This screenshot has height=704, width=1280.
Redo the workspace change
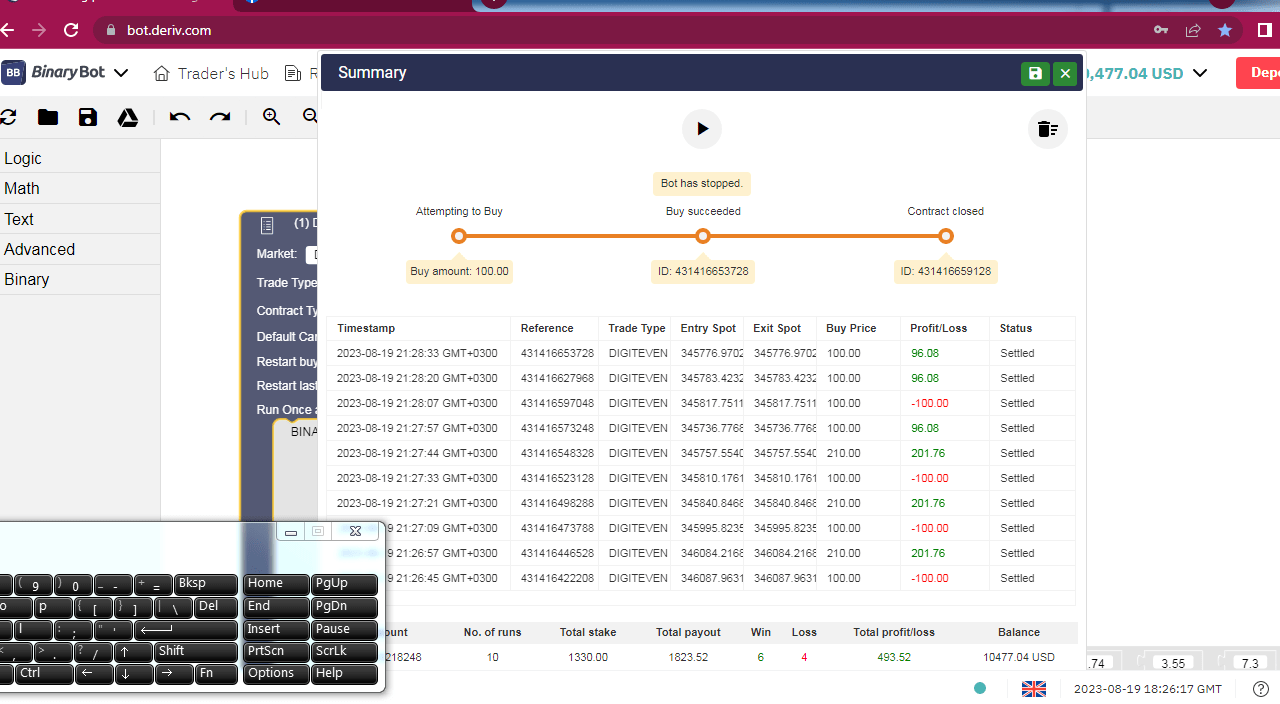click(x=220, y=117)
